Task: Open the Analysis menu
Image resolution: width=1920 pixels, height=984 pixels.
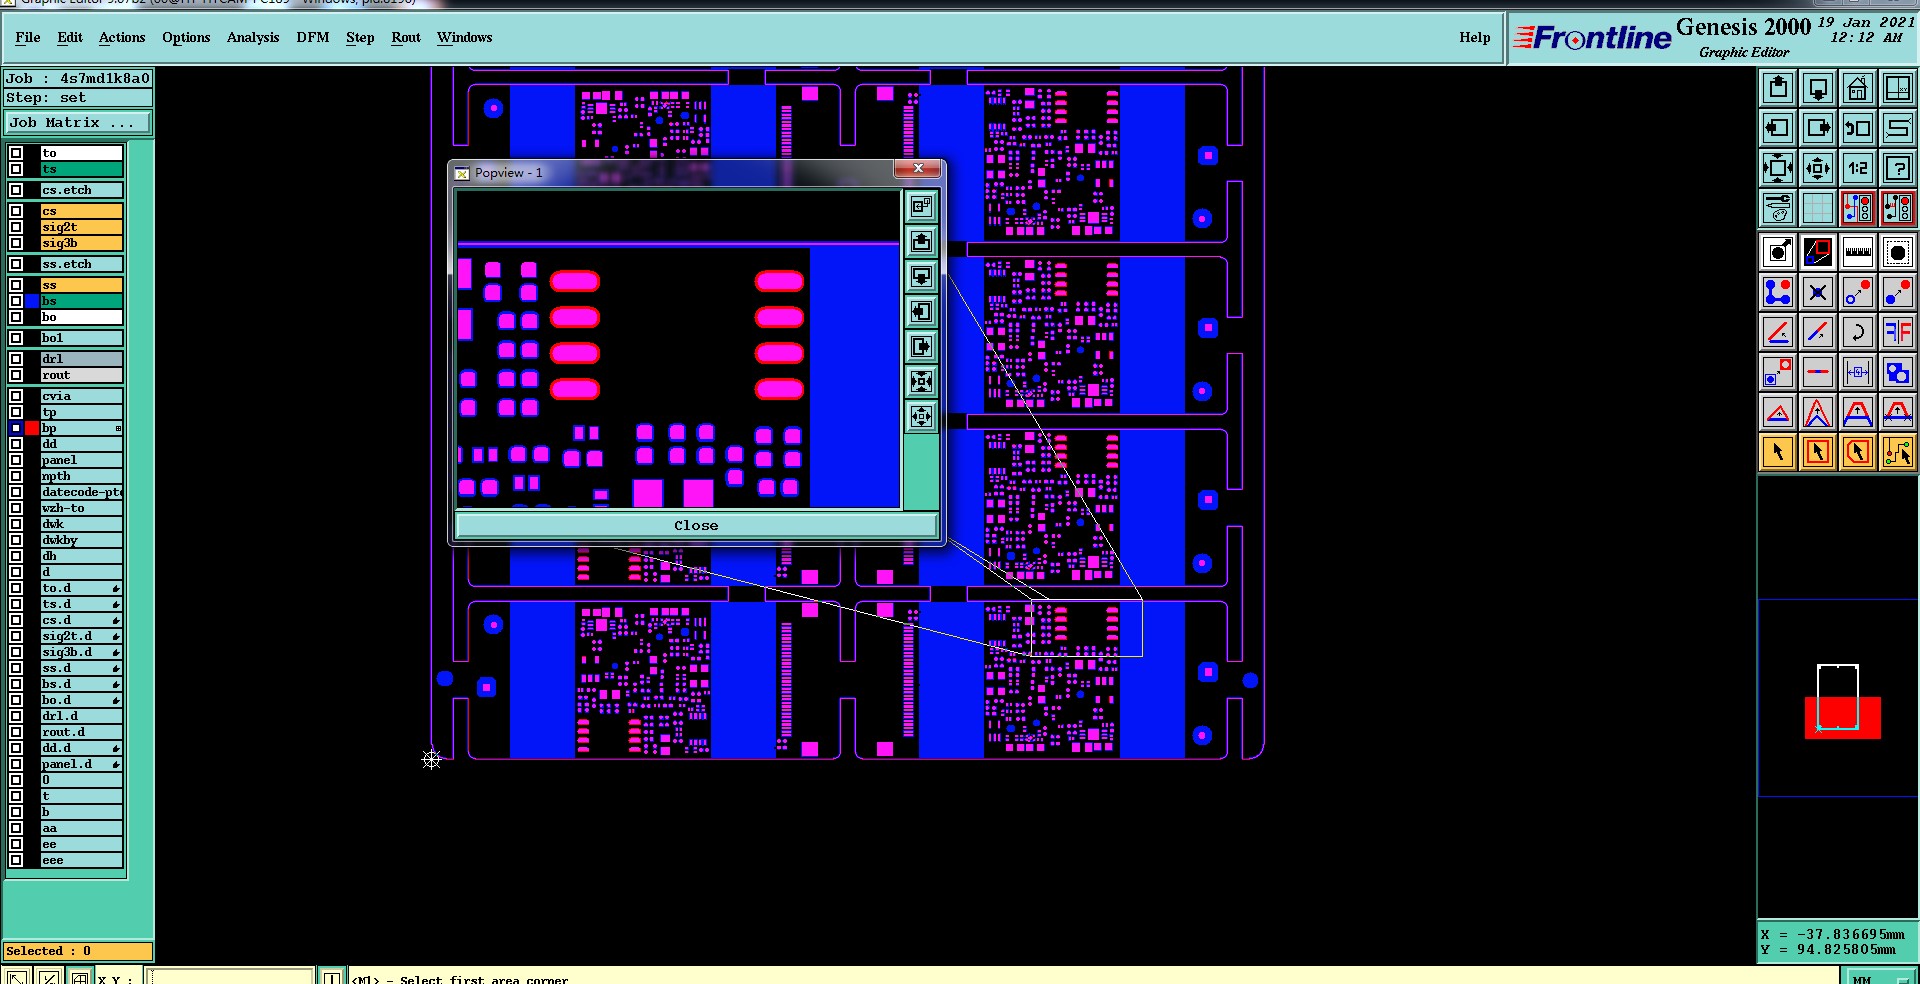Action: tap(253, 37)
